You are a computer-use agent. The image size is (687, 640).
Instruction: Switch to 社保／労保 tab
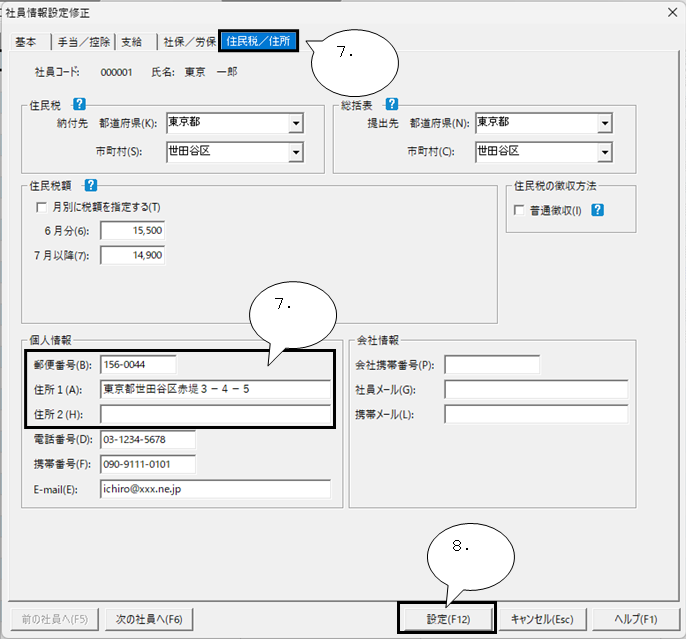189,42
